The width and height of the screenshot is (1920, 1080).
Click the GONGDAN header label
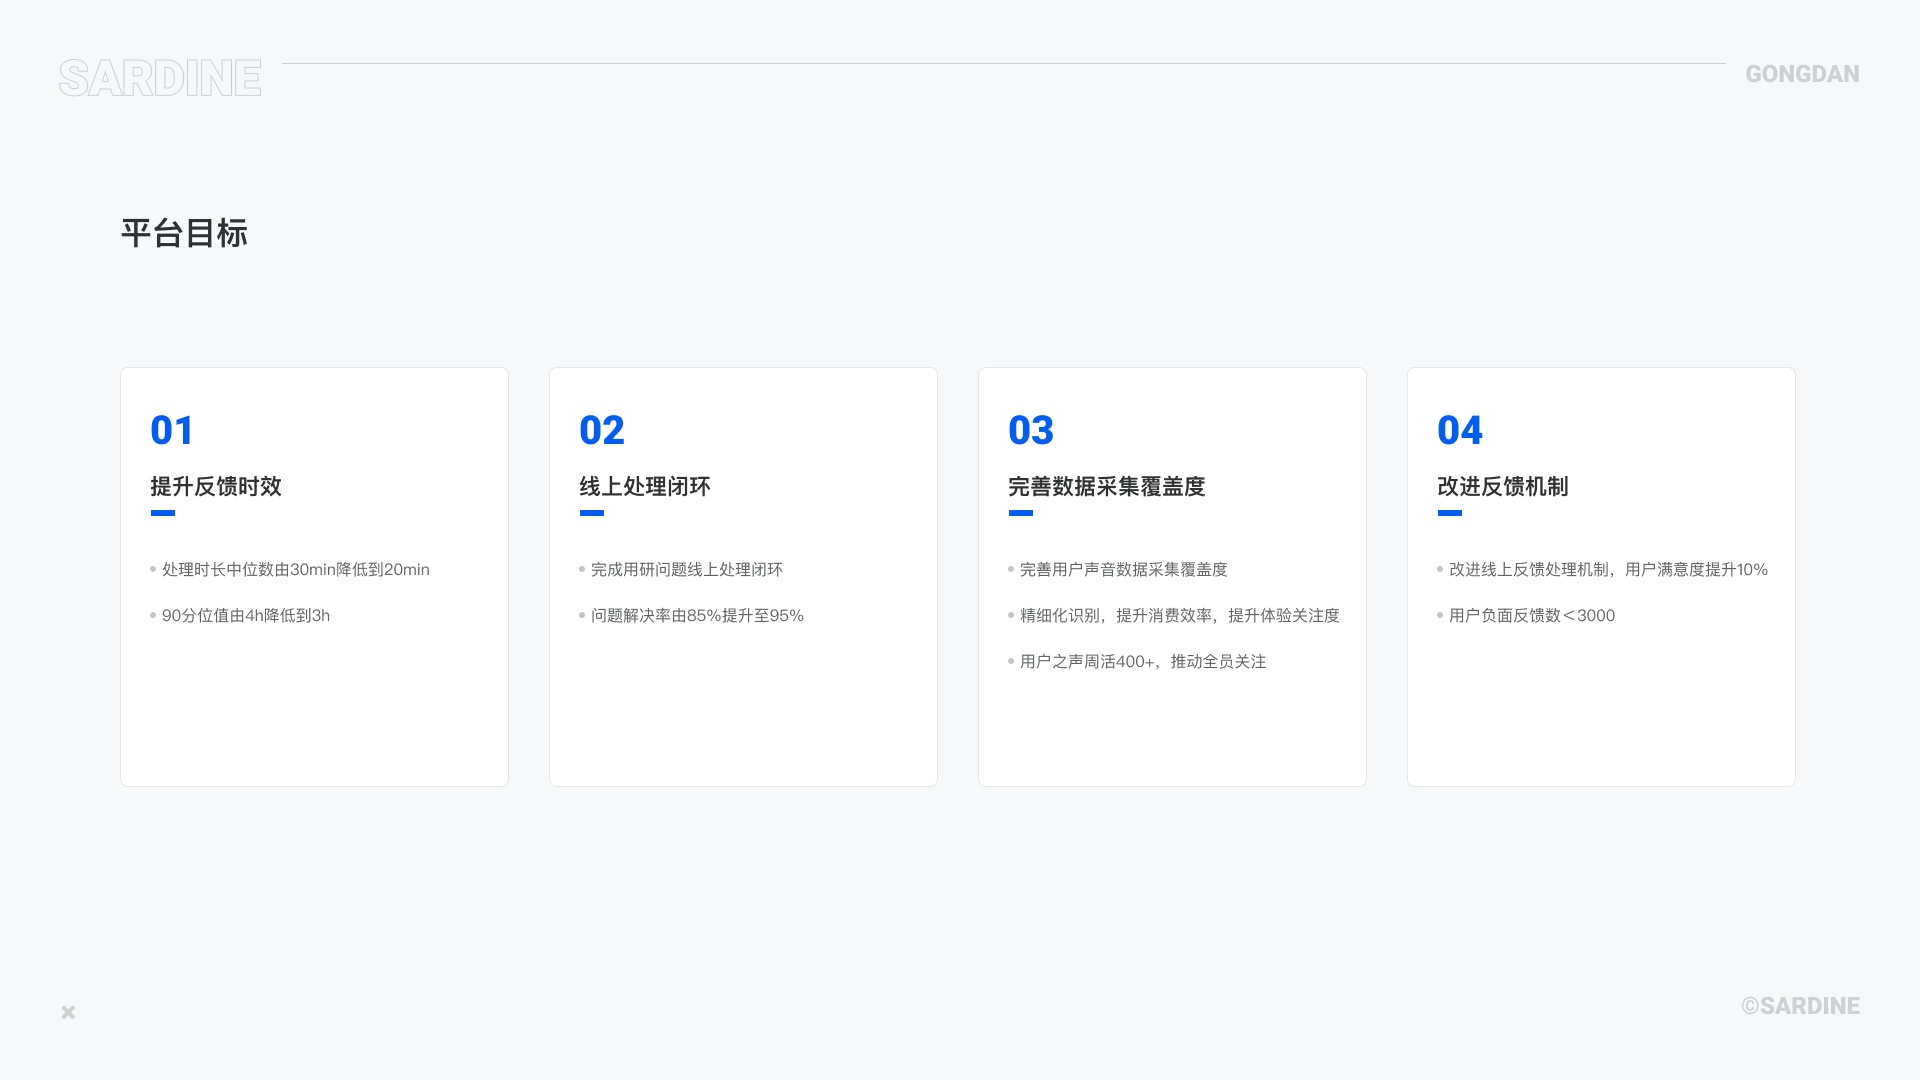[x=1802, y=74]
